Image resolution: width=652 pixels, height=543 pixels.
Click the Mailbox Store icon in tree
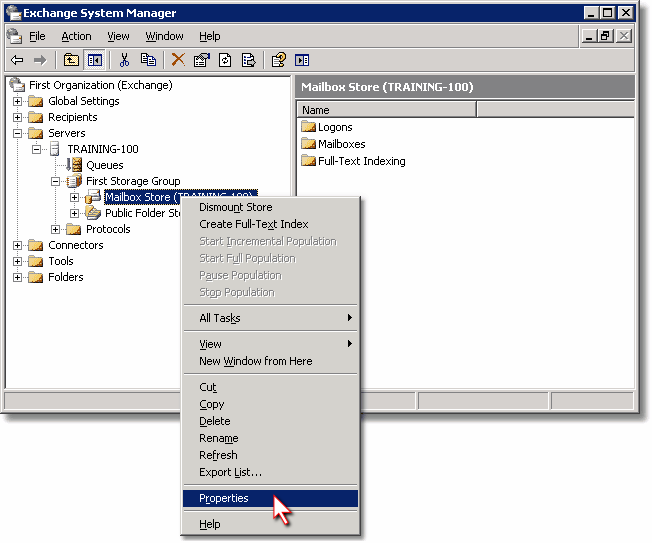click(x=93, y=197)
